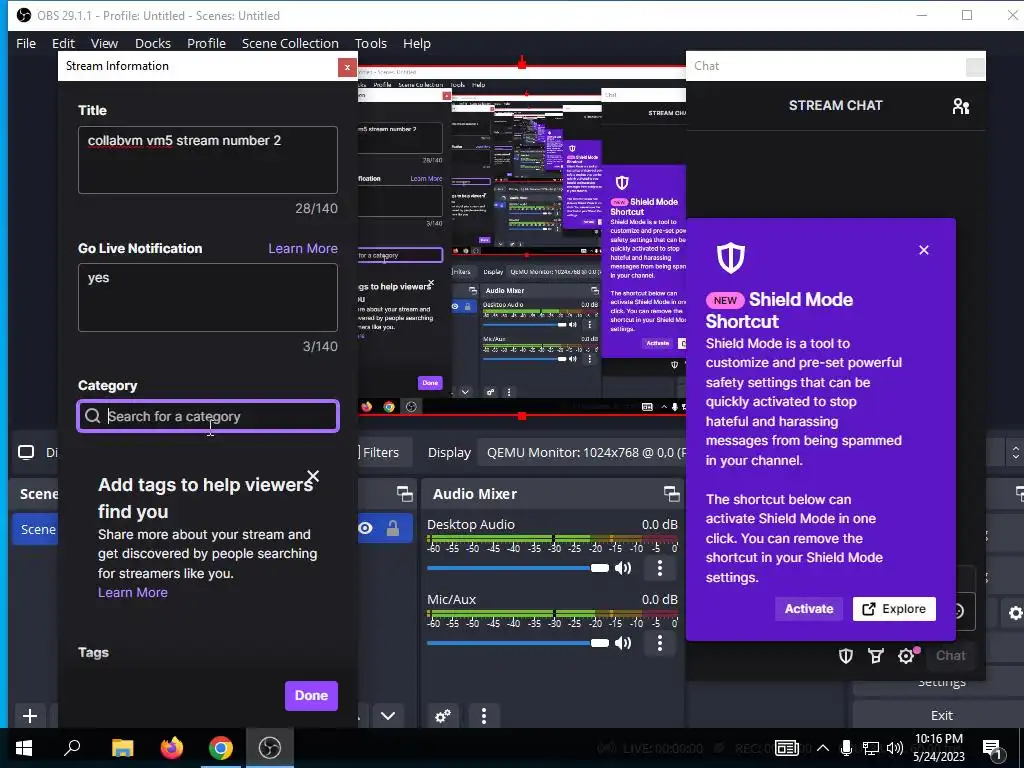The image size is (1024, 768).
Task: Mute Mic/Aux speaker icon
Action: 624,643
